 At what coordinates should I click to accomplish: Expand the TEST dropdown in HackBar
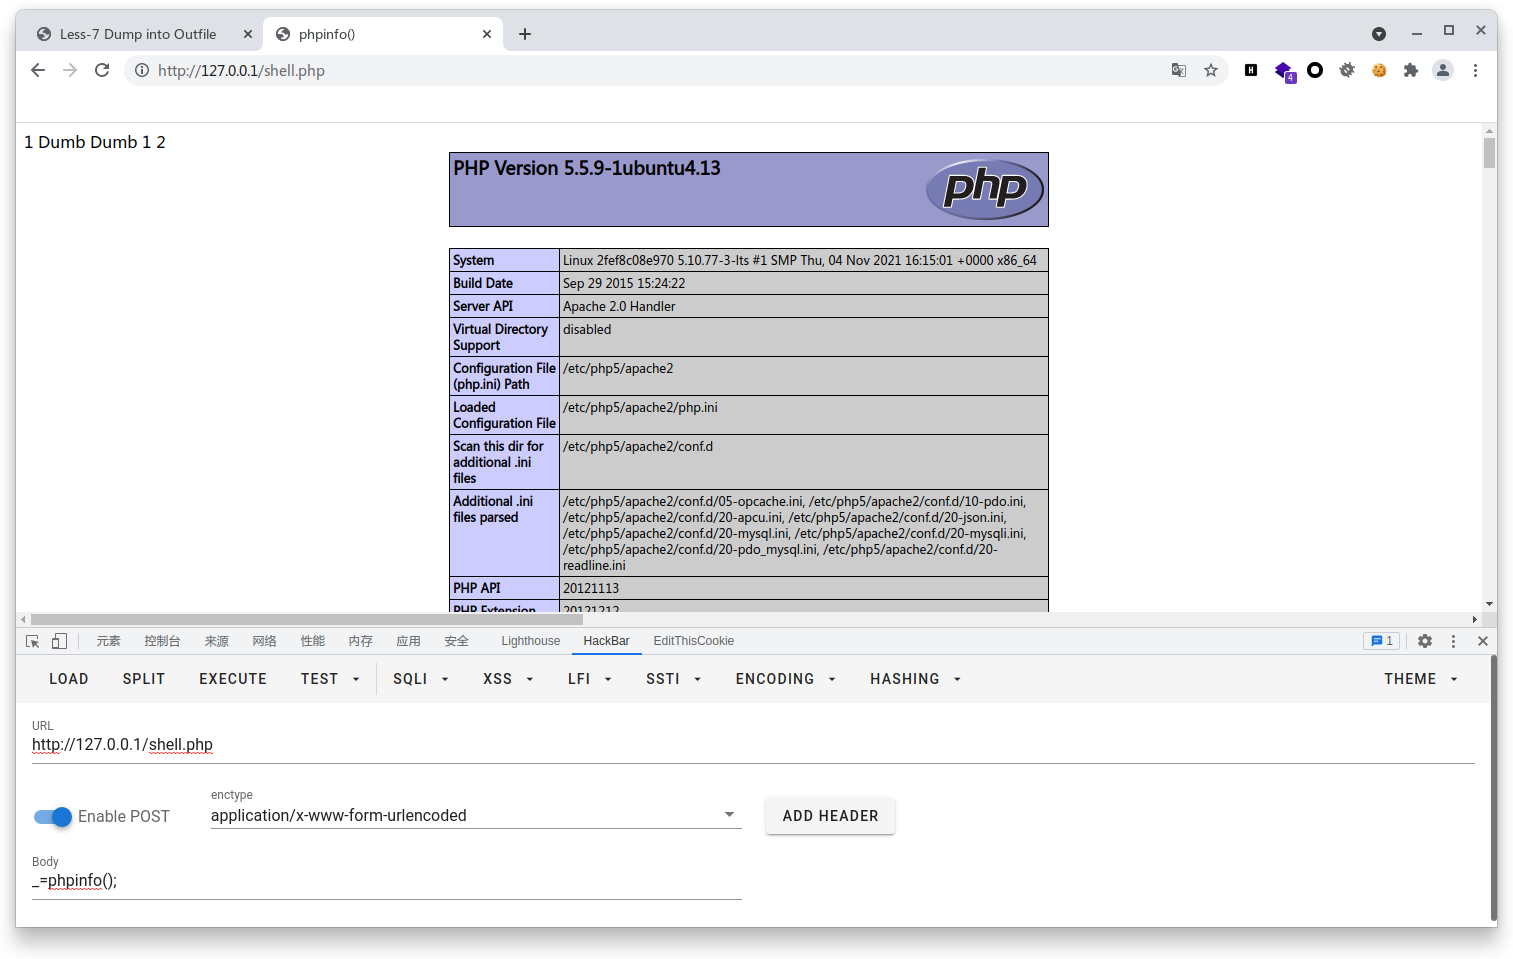pos(330,679)
